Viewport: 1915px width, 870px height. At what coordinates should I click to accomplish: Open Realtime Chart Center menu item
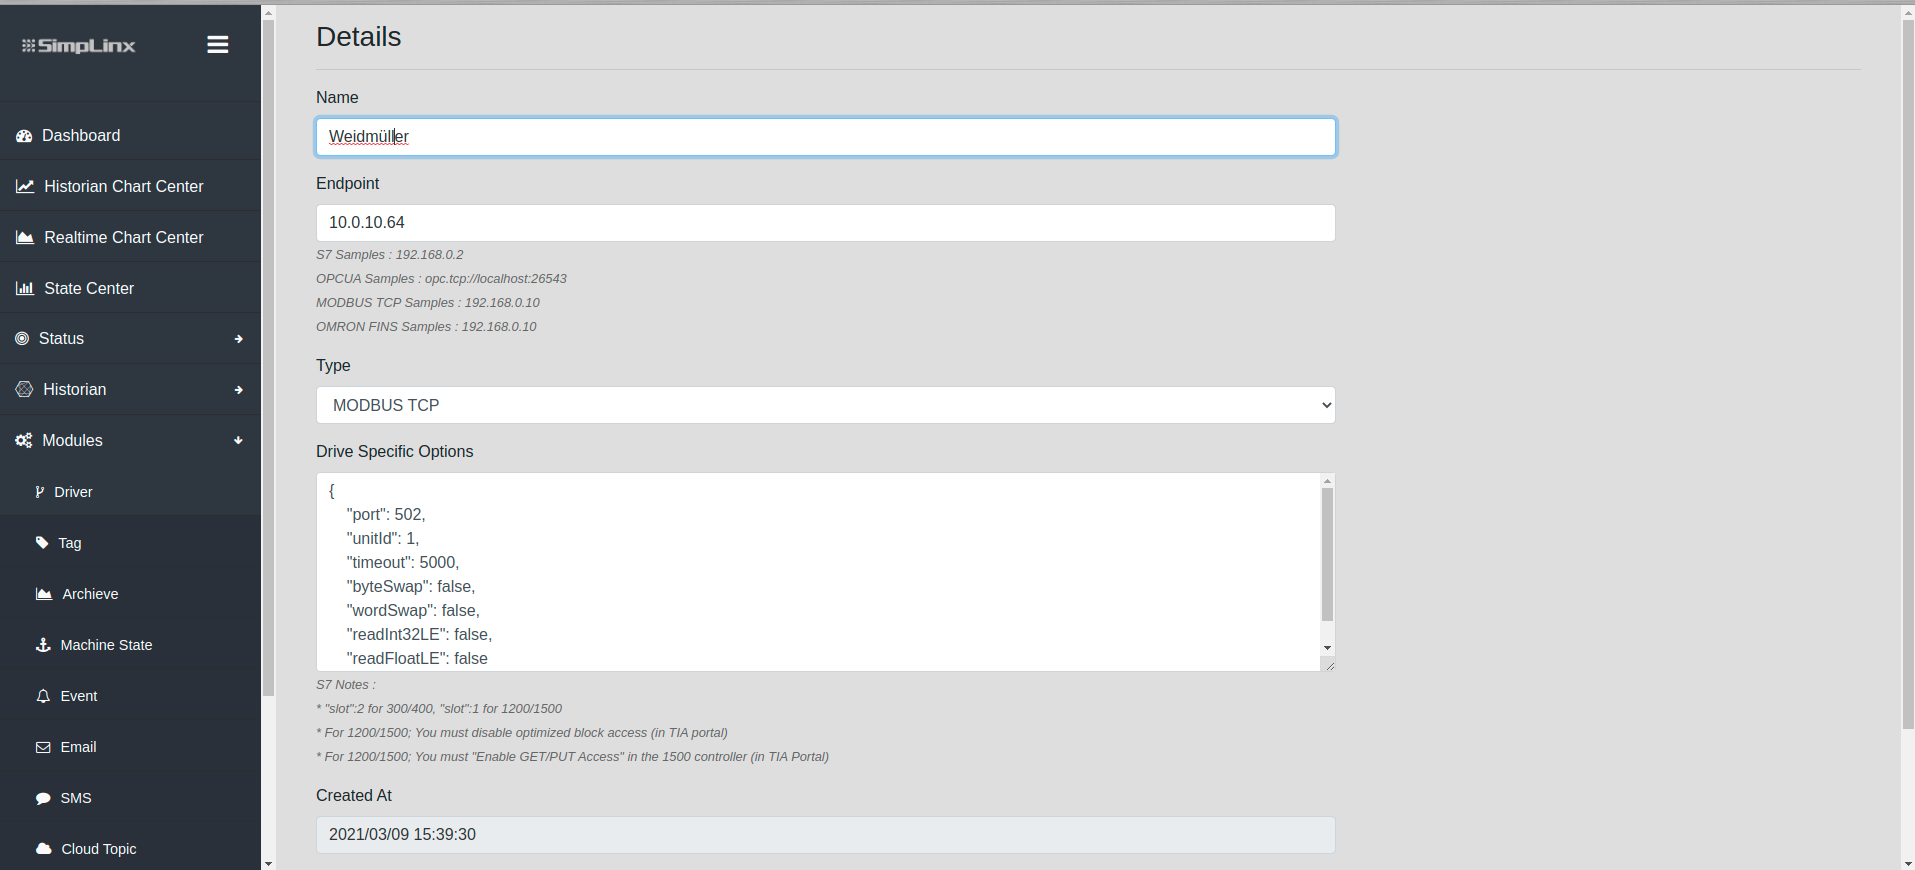[x=123, y=238]
